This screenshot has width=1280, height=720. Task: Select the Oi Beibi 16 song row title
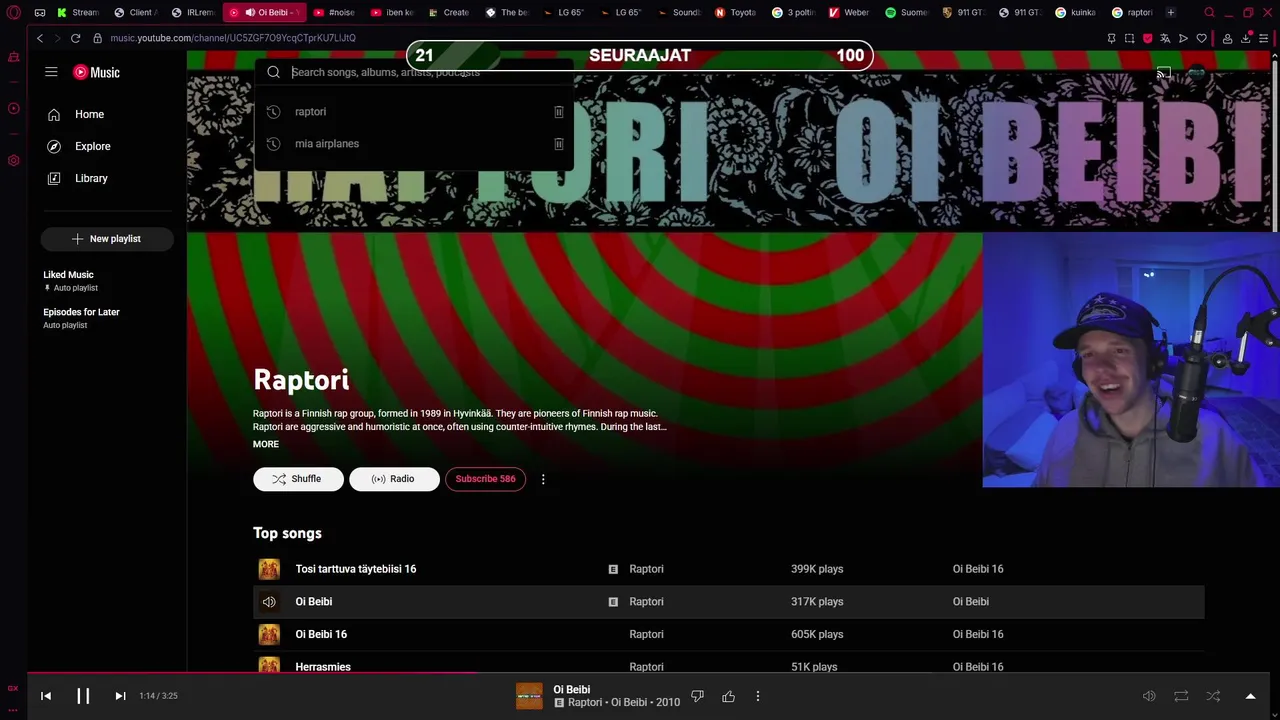coord(321,634)
